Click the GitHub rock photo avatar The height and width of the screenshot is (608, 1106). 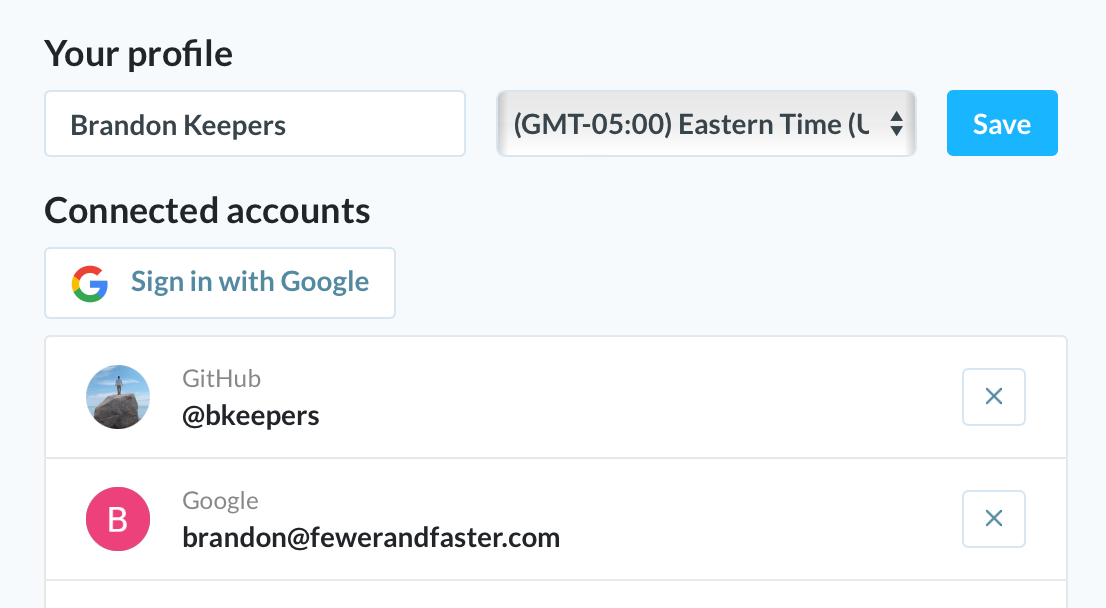click(118, 396)
